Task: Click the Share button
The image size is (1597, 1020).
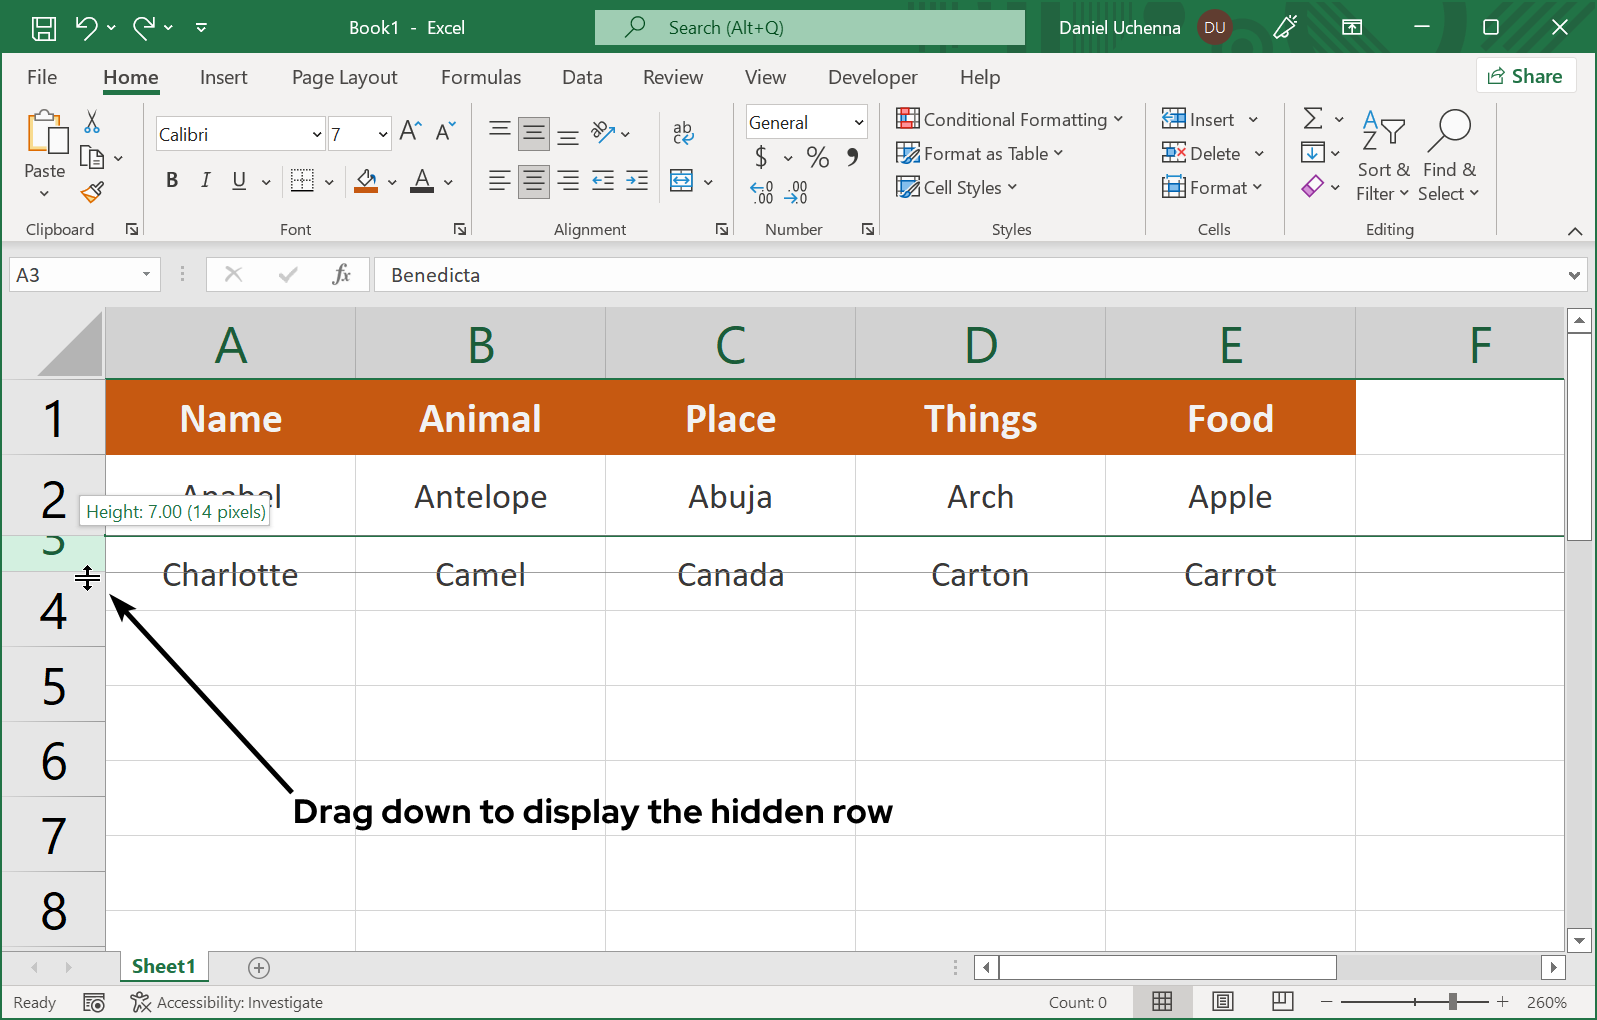Action: 1525,76
